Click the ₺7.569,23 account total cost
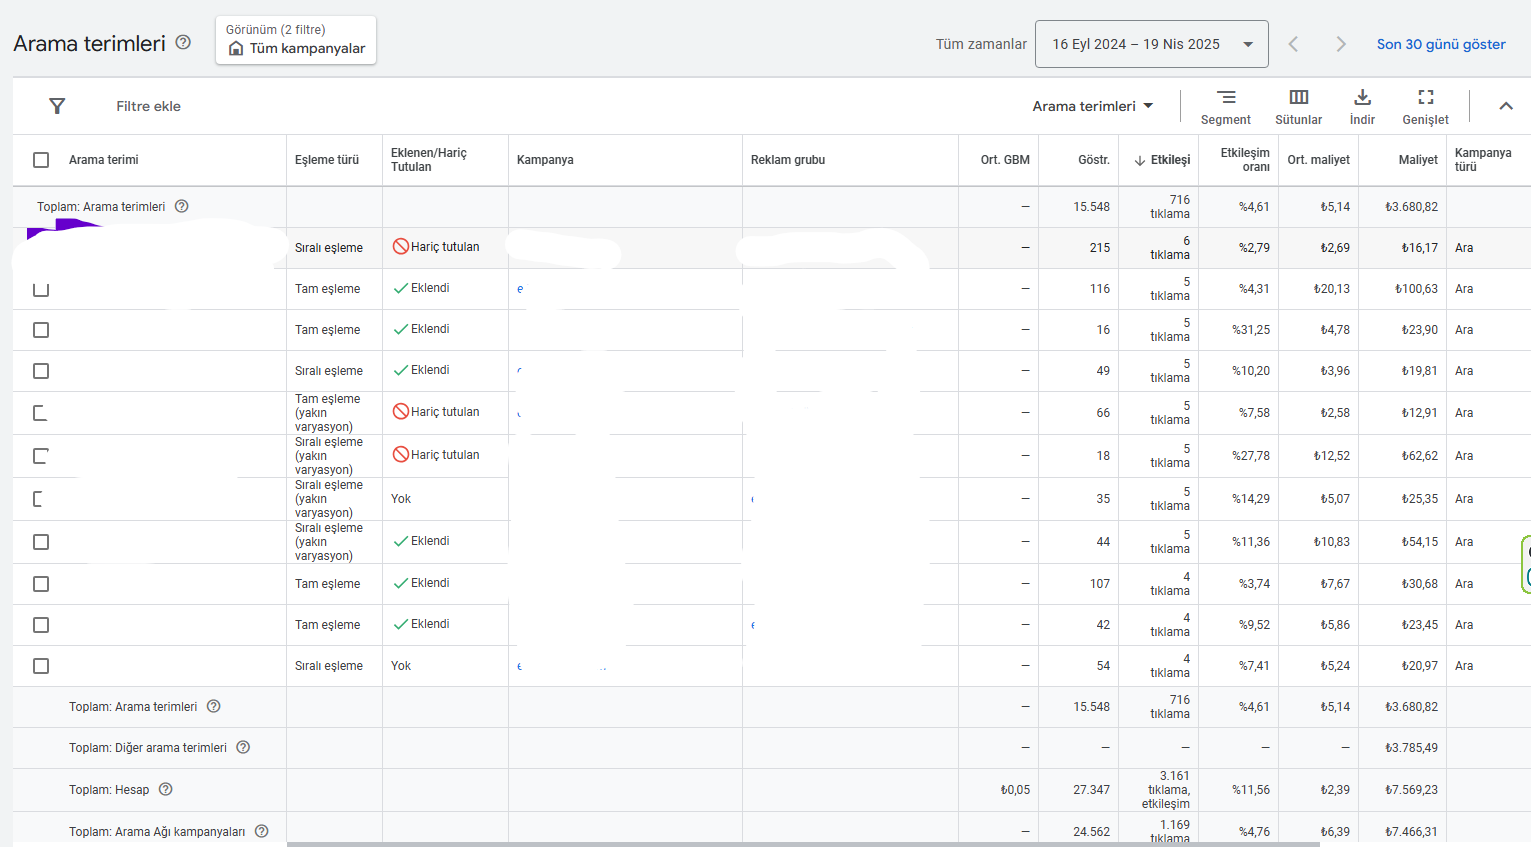 pyautogui.click(x=1411, y=790)
